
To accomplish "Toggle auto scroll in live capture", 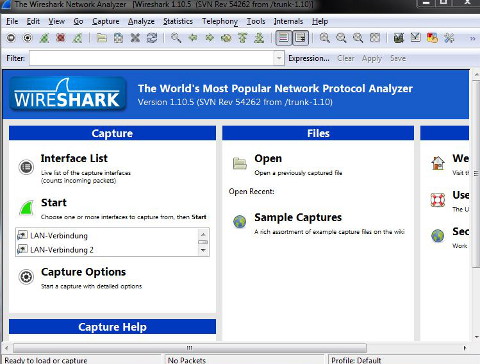I will (x=301, y=38).
